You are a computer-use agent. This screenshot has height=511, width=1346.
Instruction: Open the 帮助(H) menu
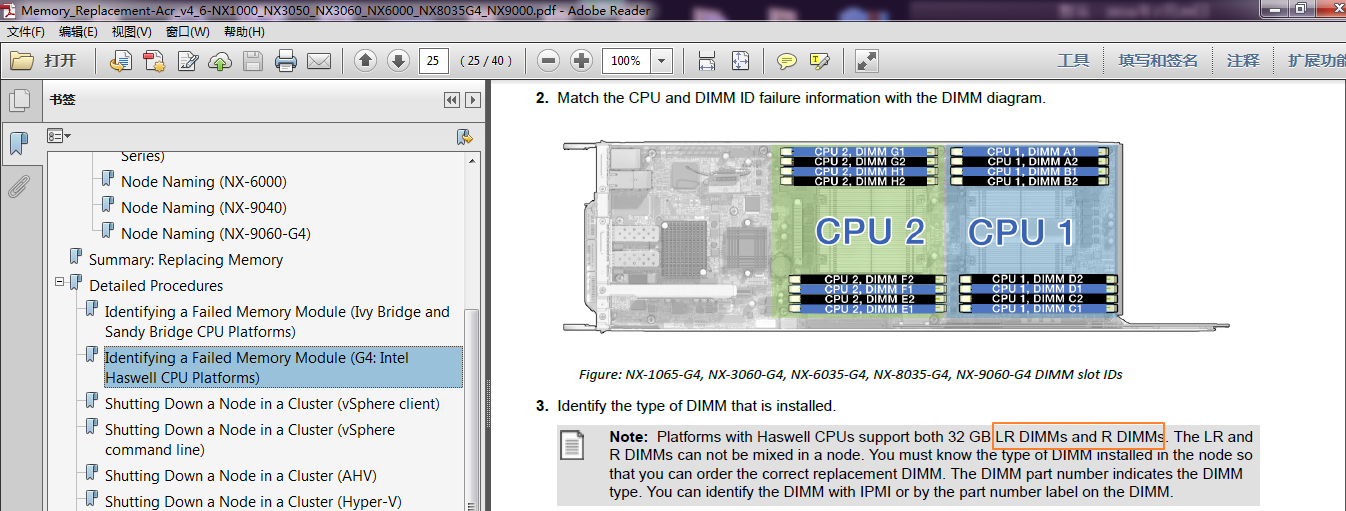[244, 32]
